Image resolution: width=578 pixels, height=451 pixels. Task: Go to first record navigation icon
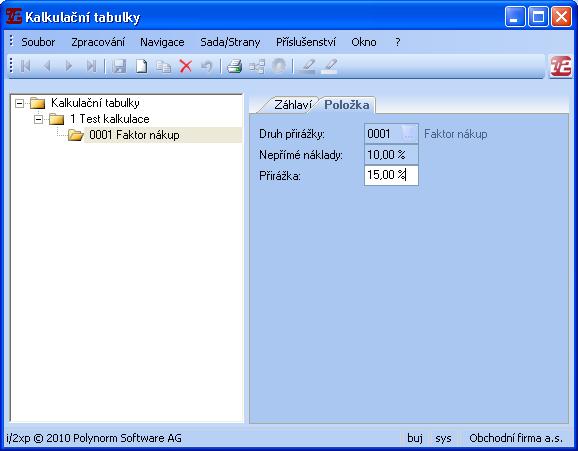pyautogui.click(x=25, y=66)
